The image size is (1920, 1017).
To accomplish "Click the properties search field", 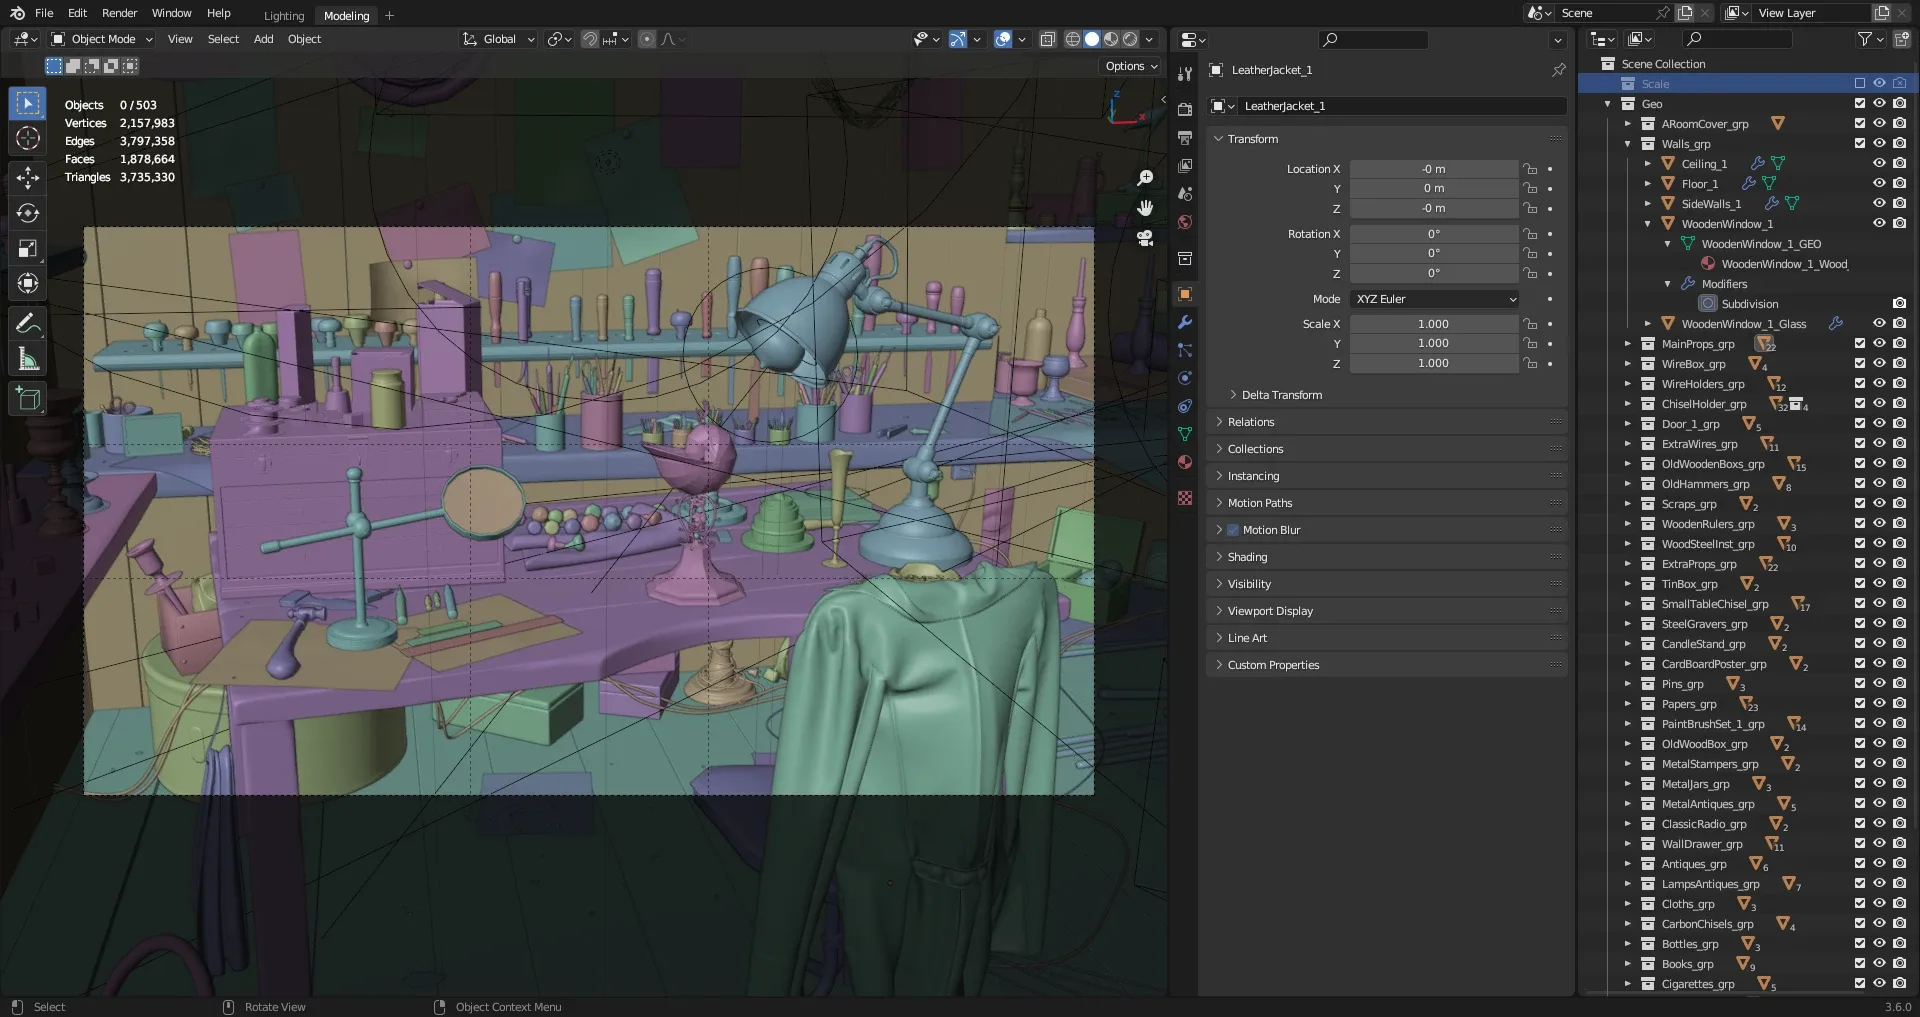I will click(1374, 40).
